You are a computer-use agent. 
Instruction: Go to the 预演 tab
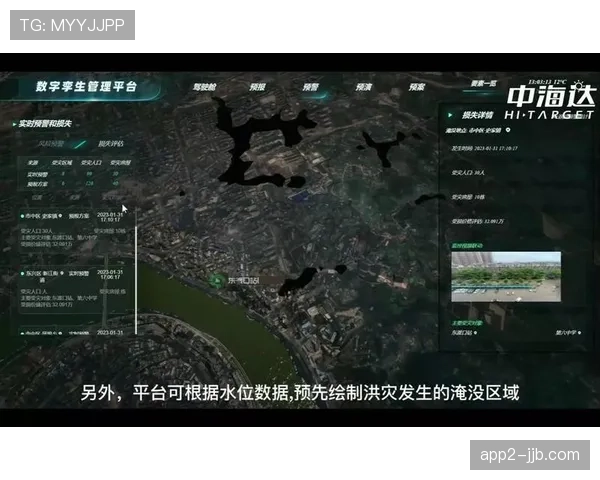pyautogui.click(x=364, y=87)
